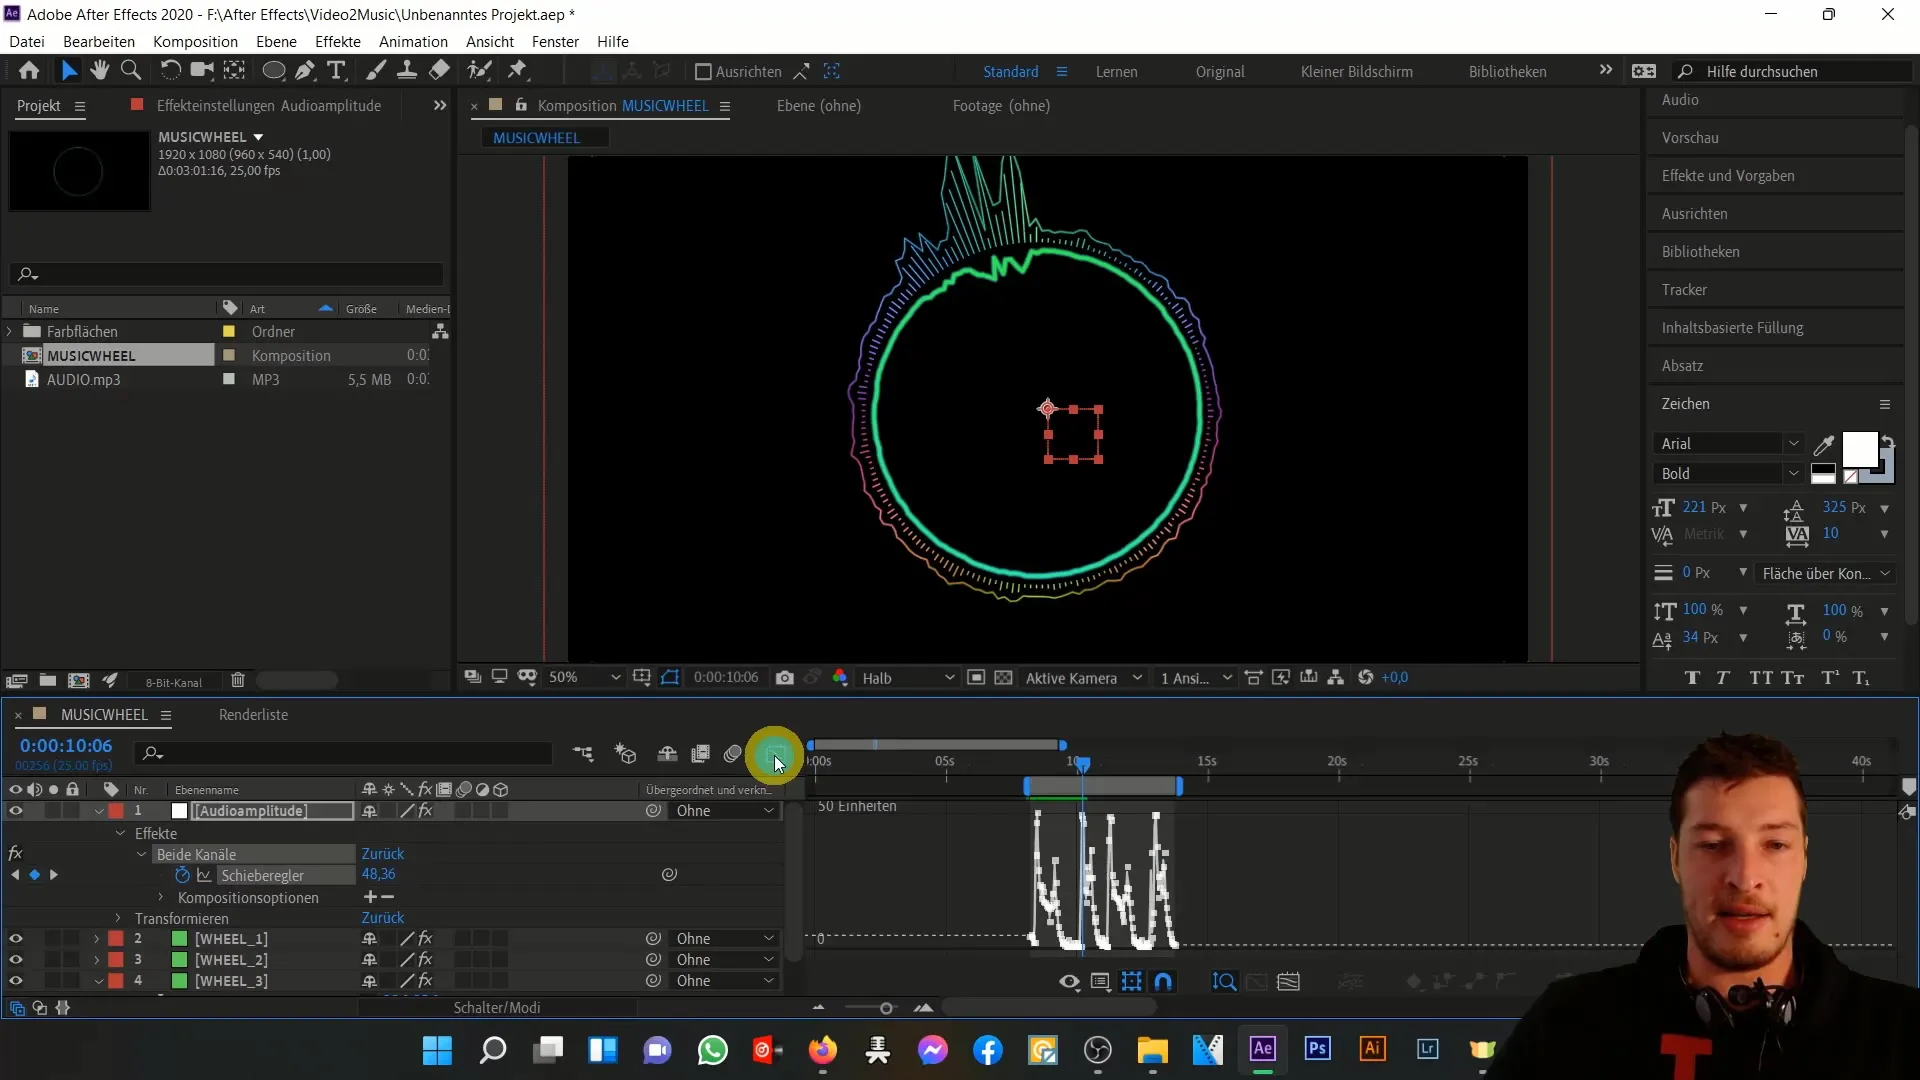Select the Puppet Pin tool
The width and height of the screenshot is (1920, 1080).
tap(517, 70)
